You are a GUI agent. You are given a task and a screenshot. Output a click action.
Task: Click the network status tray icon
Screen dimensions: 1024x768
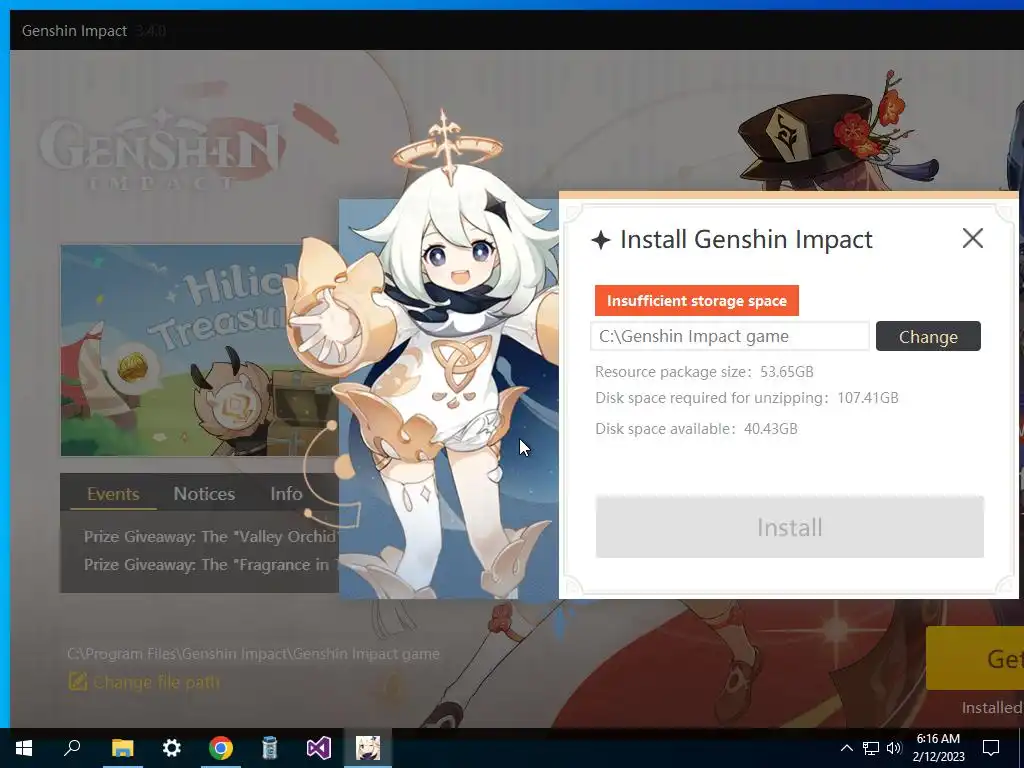(x=871, y=748)
